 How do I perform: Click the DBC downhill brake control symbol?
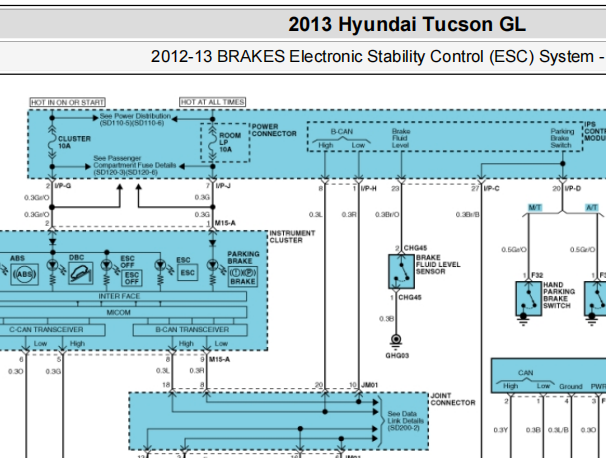(x=81, y=273)
